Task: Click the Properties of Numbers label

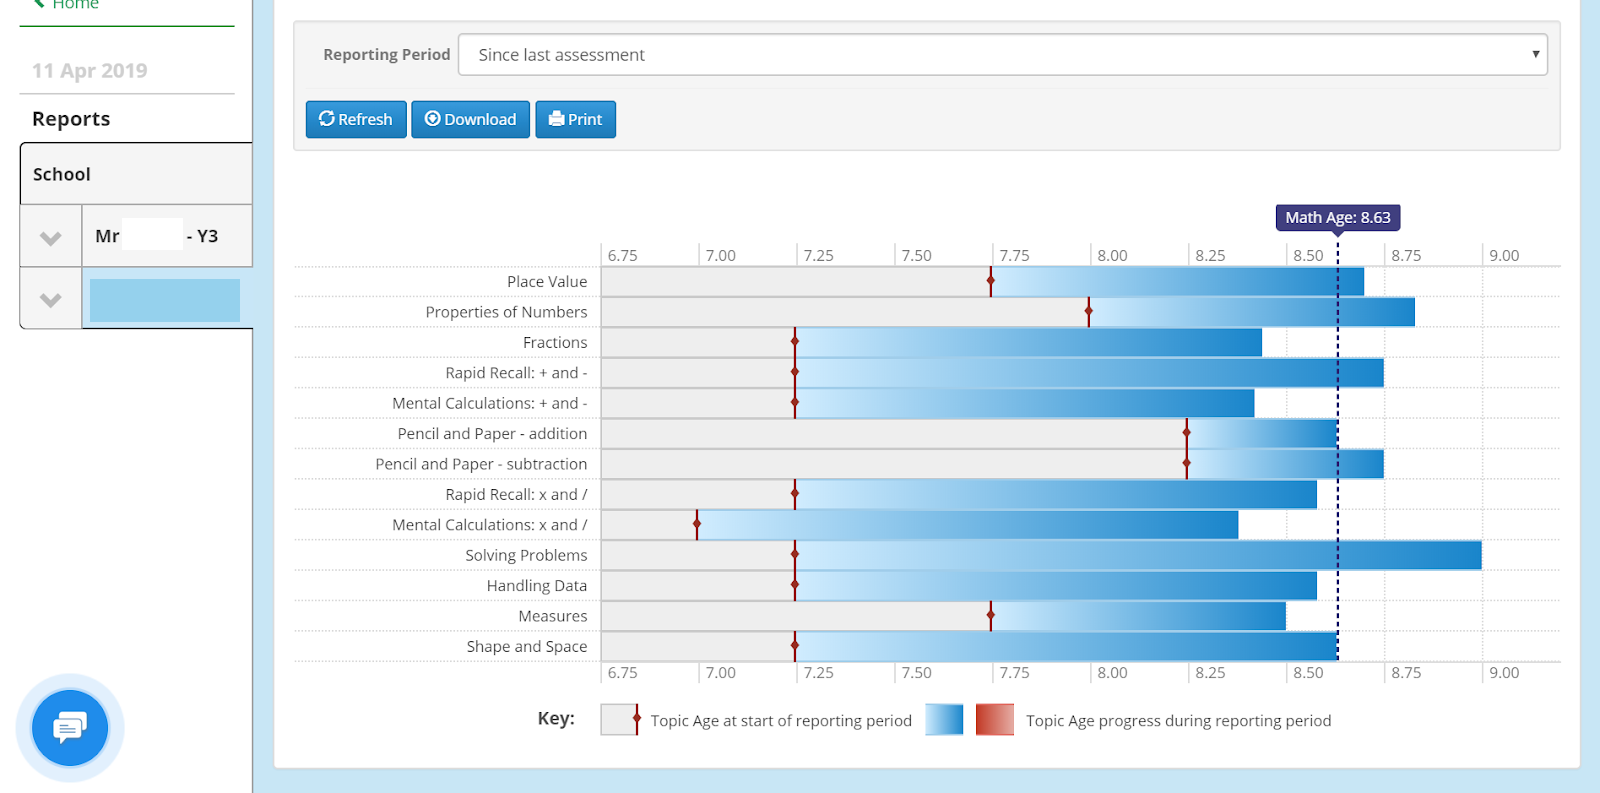Action: pos(506,312)
